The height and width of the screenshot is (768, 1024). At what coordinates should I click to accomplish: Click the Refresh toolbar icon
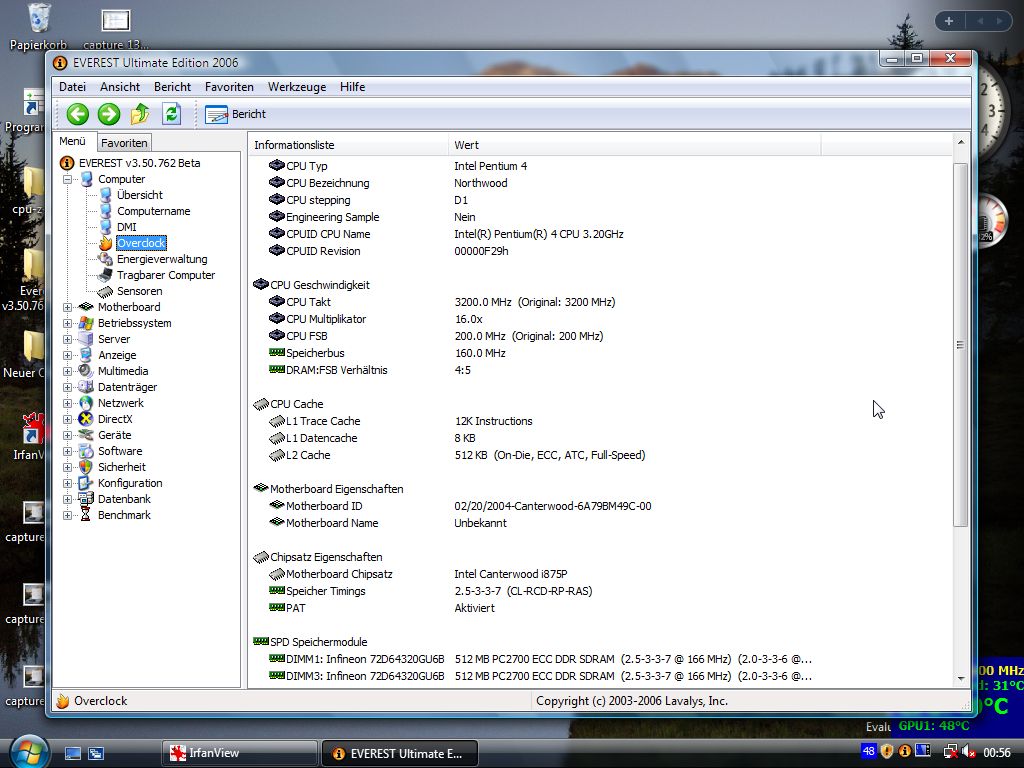pyautogui.click(x=171, y=114)
